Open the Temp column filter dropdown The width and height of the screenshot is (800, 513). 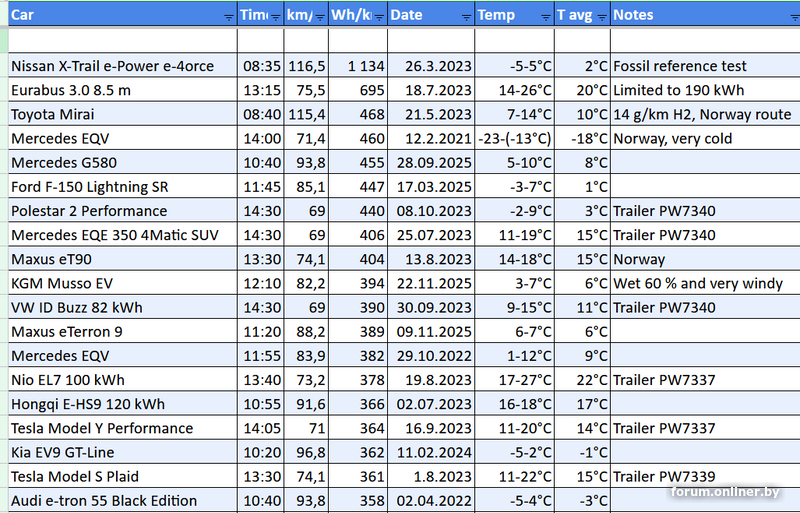coord(546,17)
